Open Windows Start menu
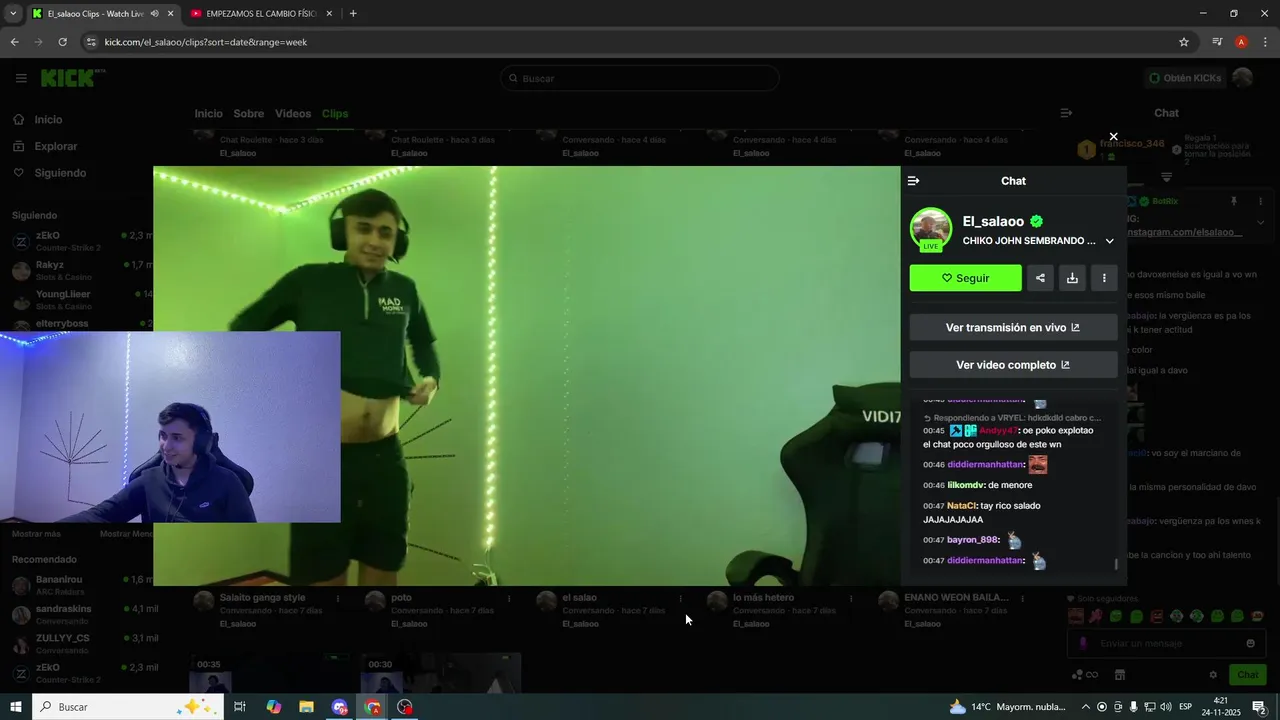The image size is (1280, 720). 16,707
